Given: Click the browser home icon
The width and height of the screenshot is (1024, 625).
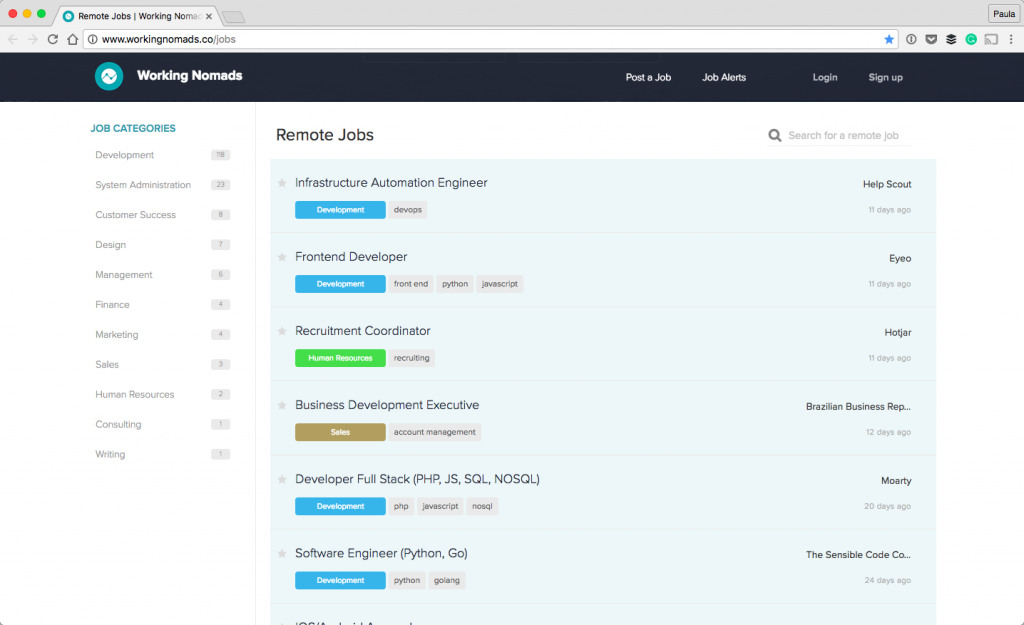Looking at the screenshot, I should click(x=74, y=38).
